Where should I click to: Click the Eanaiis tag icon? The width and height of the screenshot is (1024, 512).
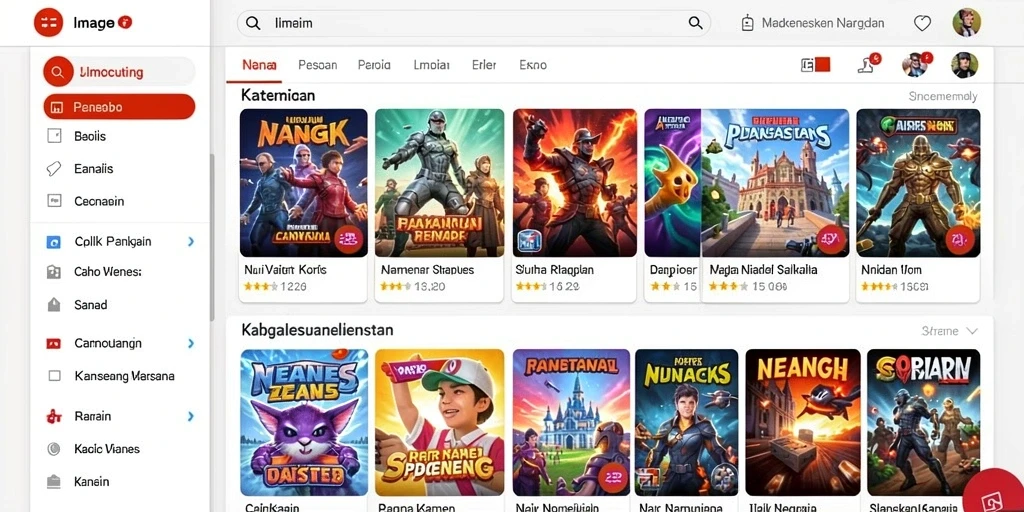(54, 168)
